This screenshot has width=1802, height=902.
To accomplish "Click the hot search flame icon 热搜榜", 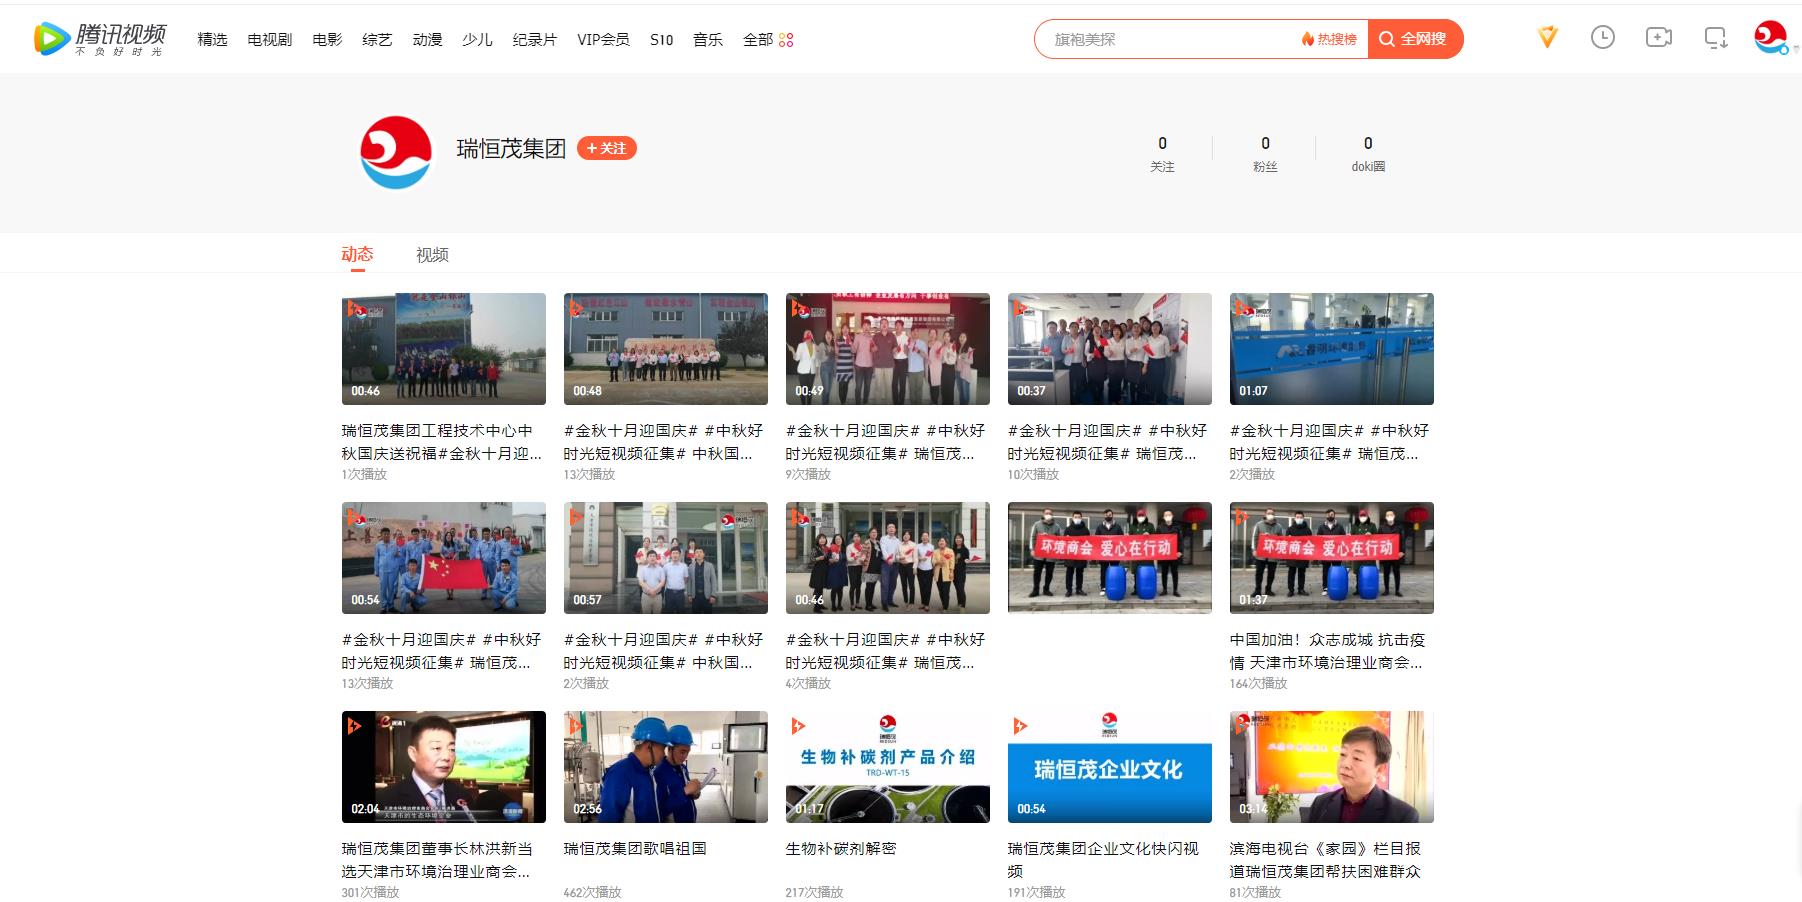I will coord(1329,39).
